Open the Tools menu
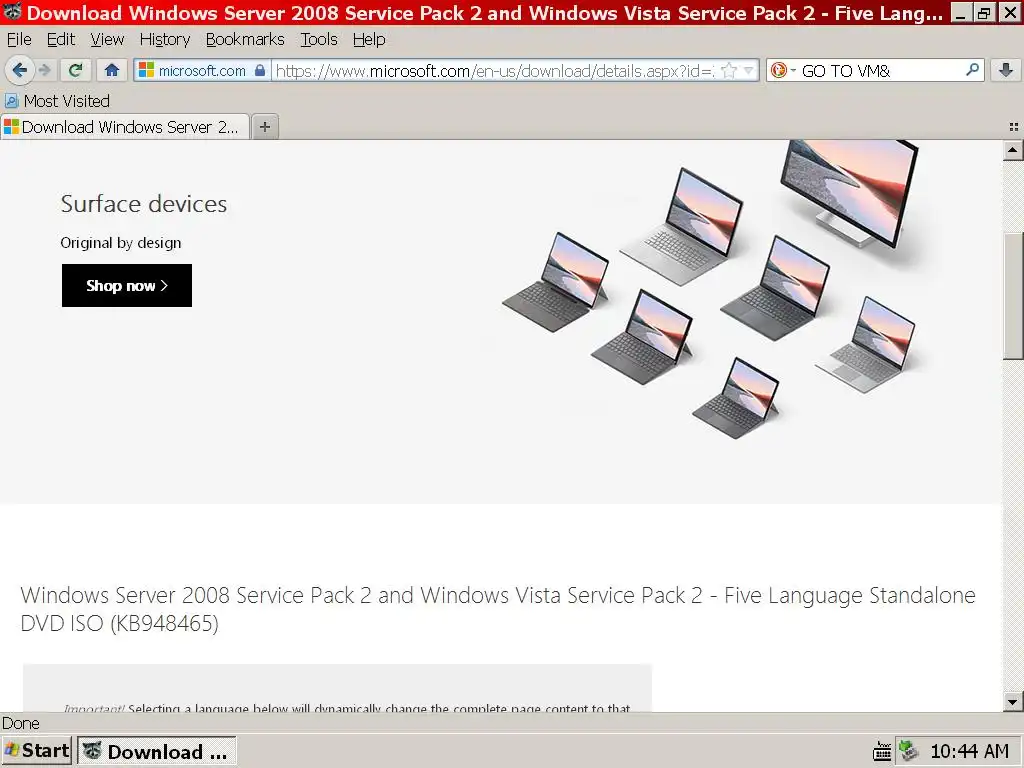The image size is (1024, 768). (x=319, y=39)
